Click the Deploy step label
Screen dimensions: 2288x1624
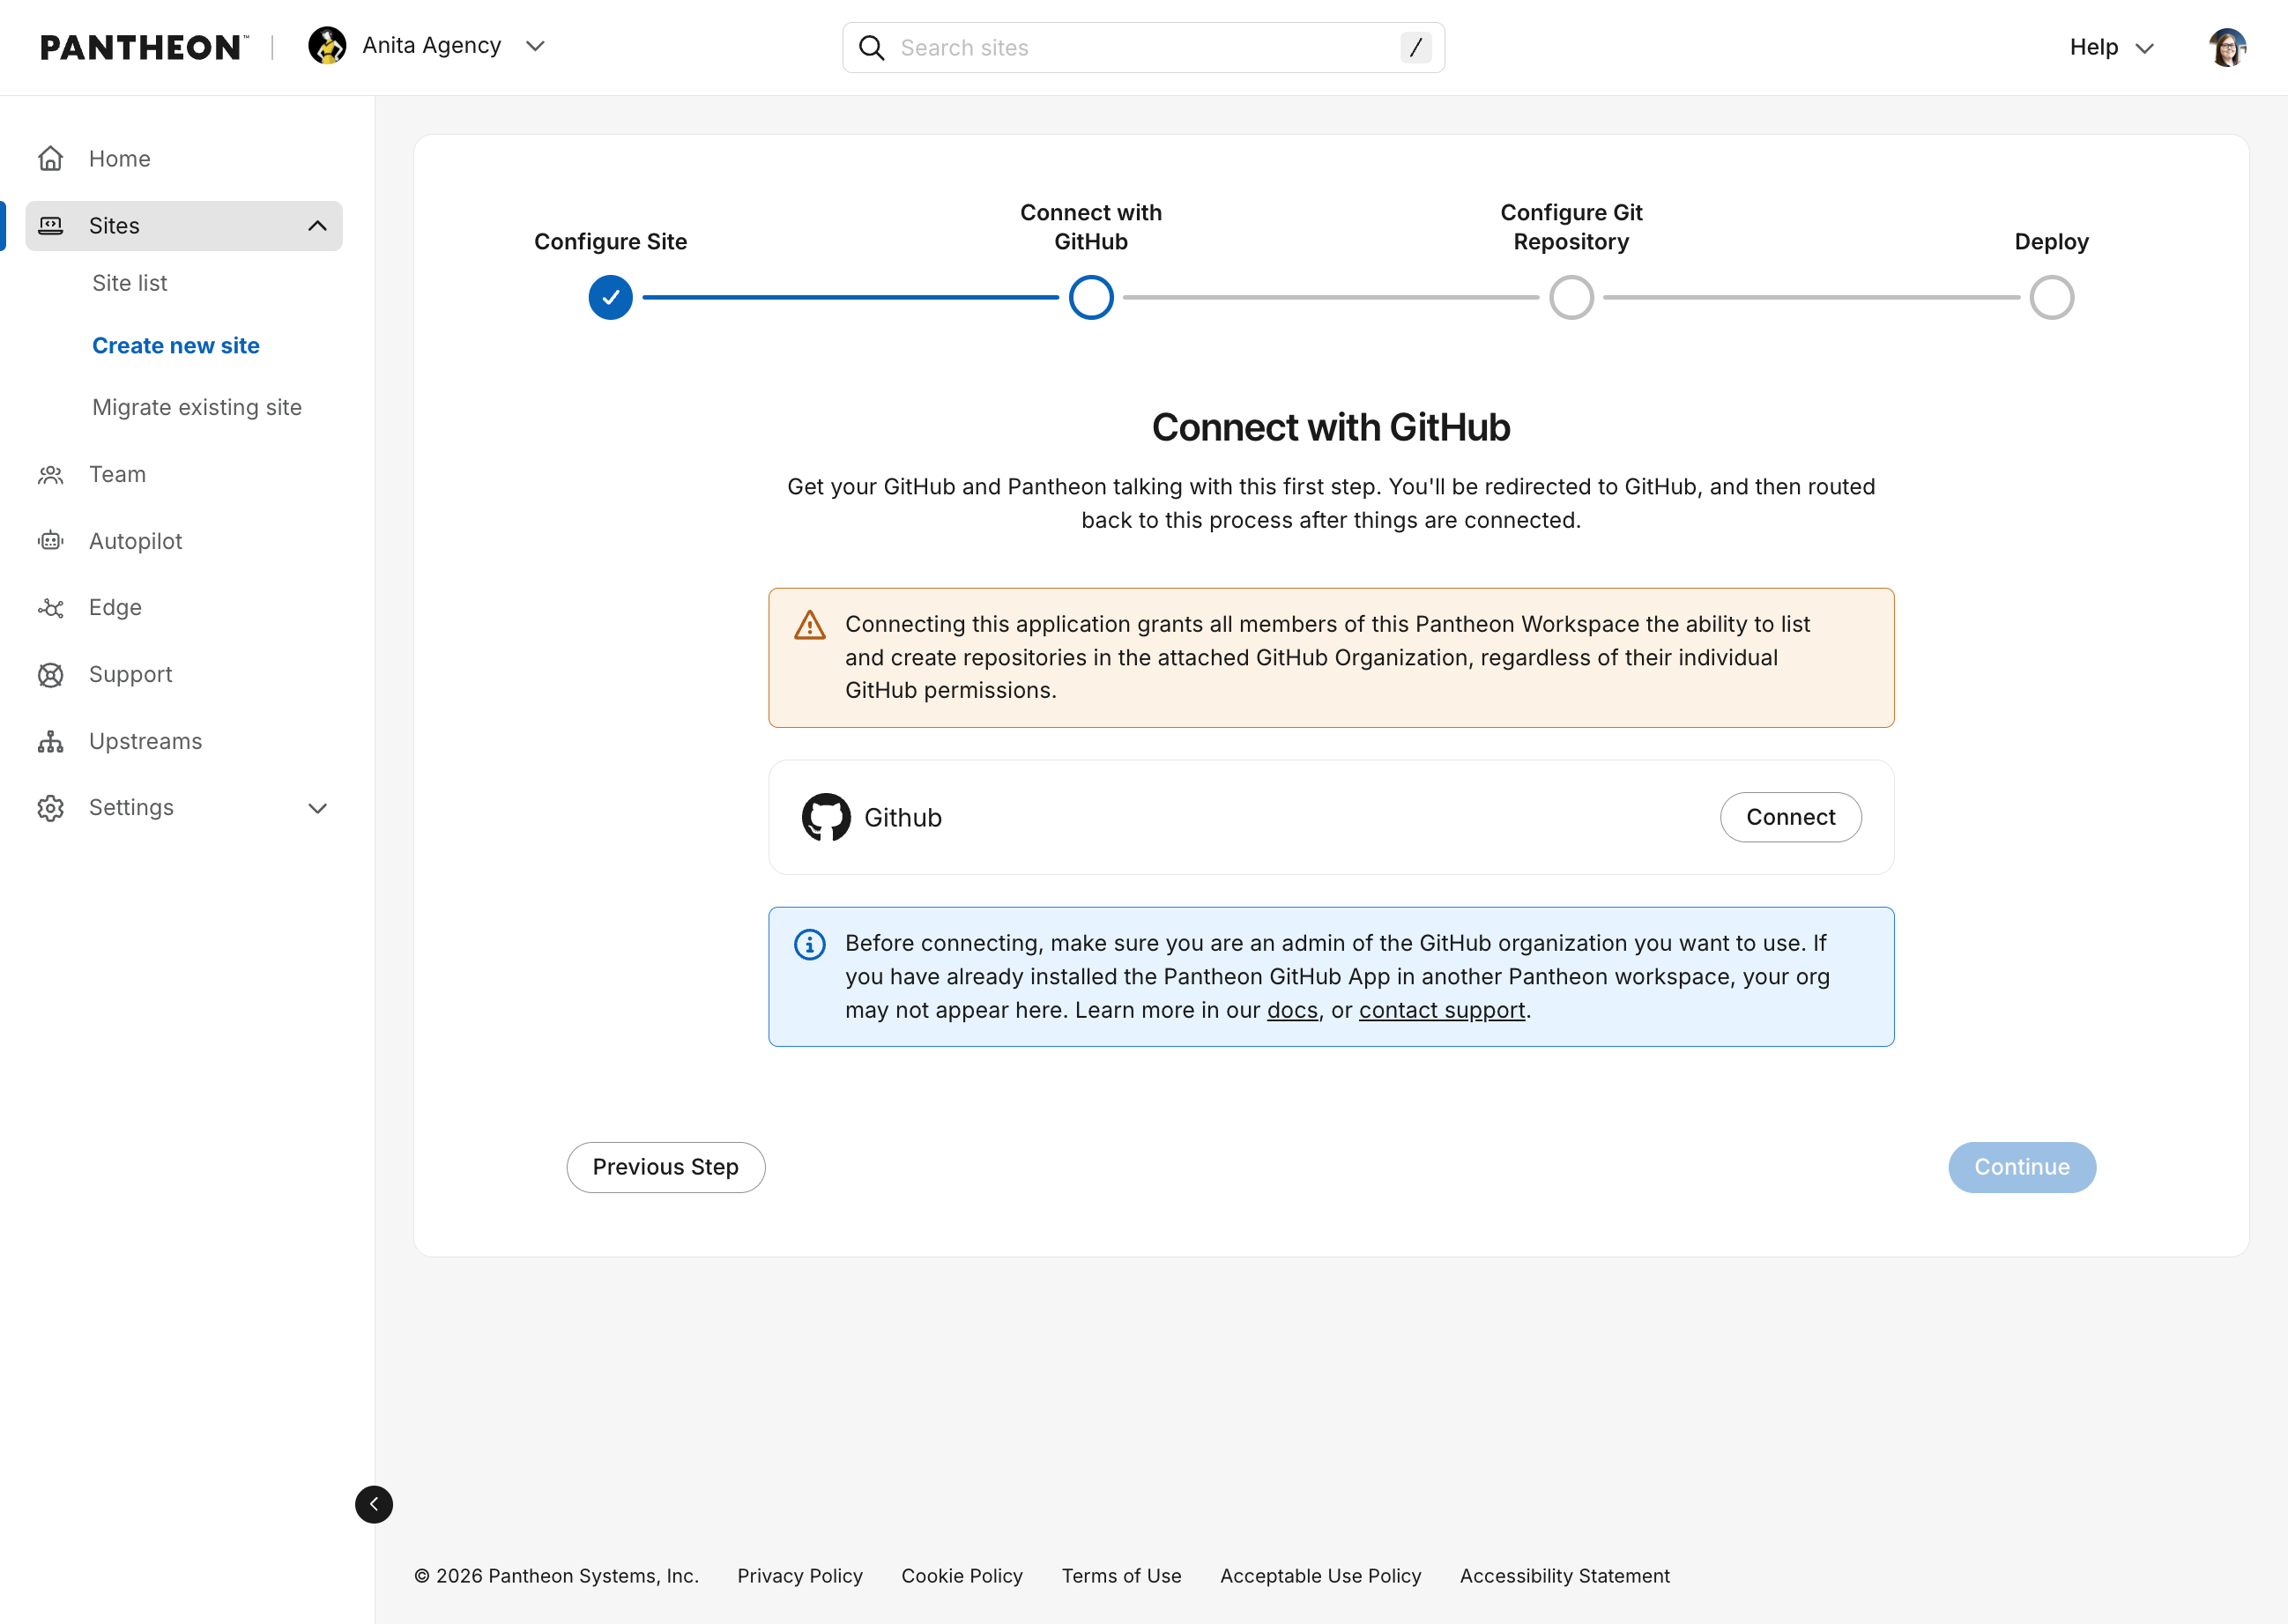2052,242
